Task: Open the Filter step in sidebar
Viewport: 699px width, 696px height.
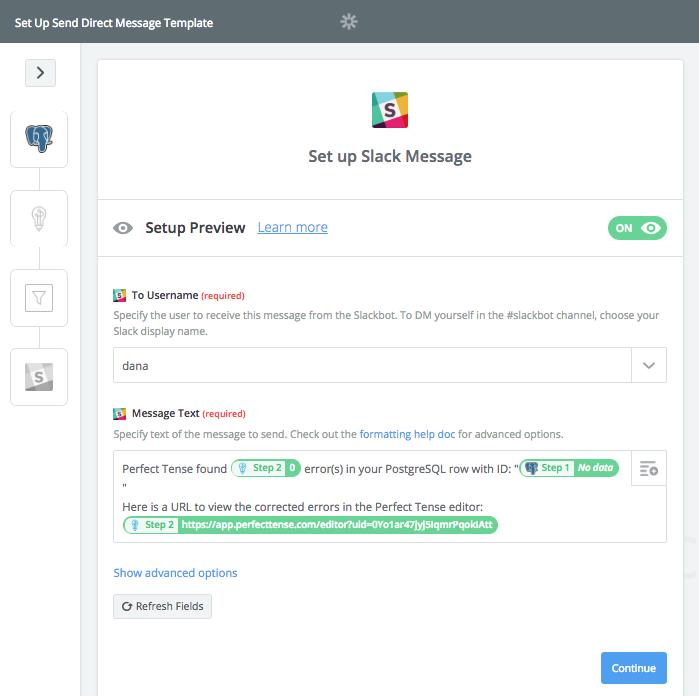Action: (39, 298)
